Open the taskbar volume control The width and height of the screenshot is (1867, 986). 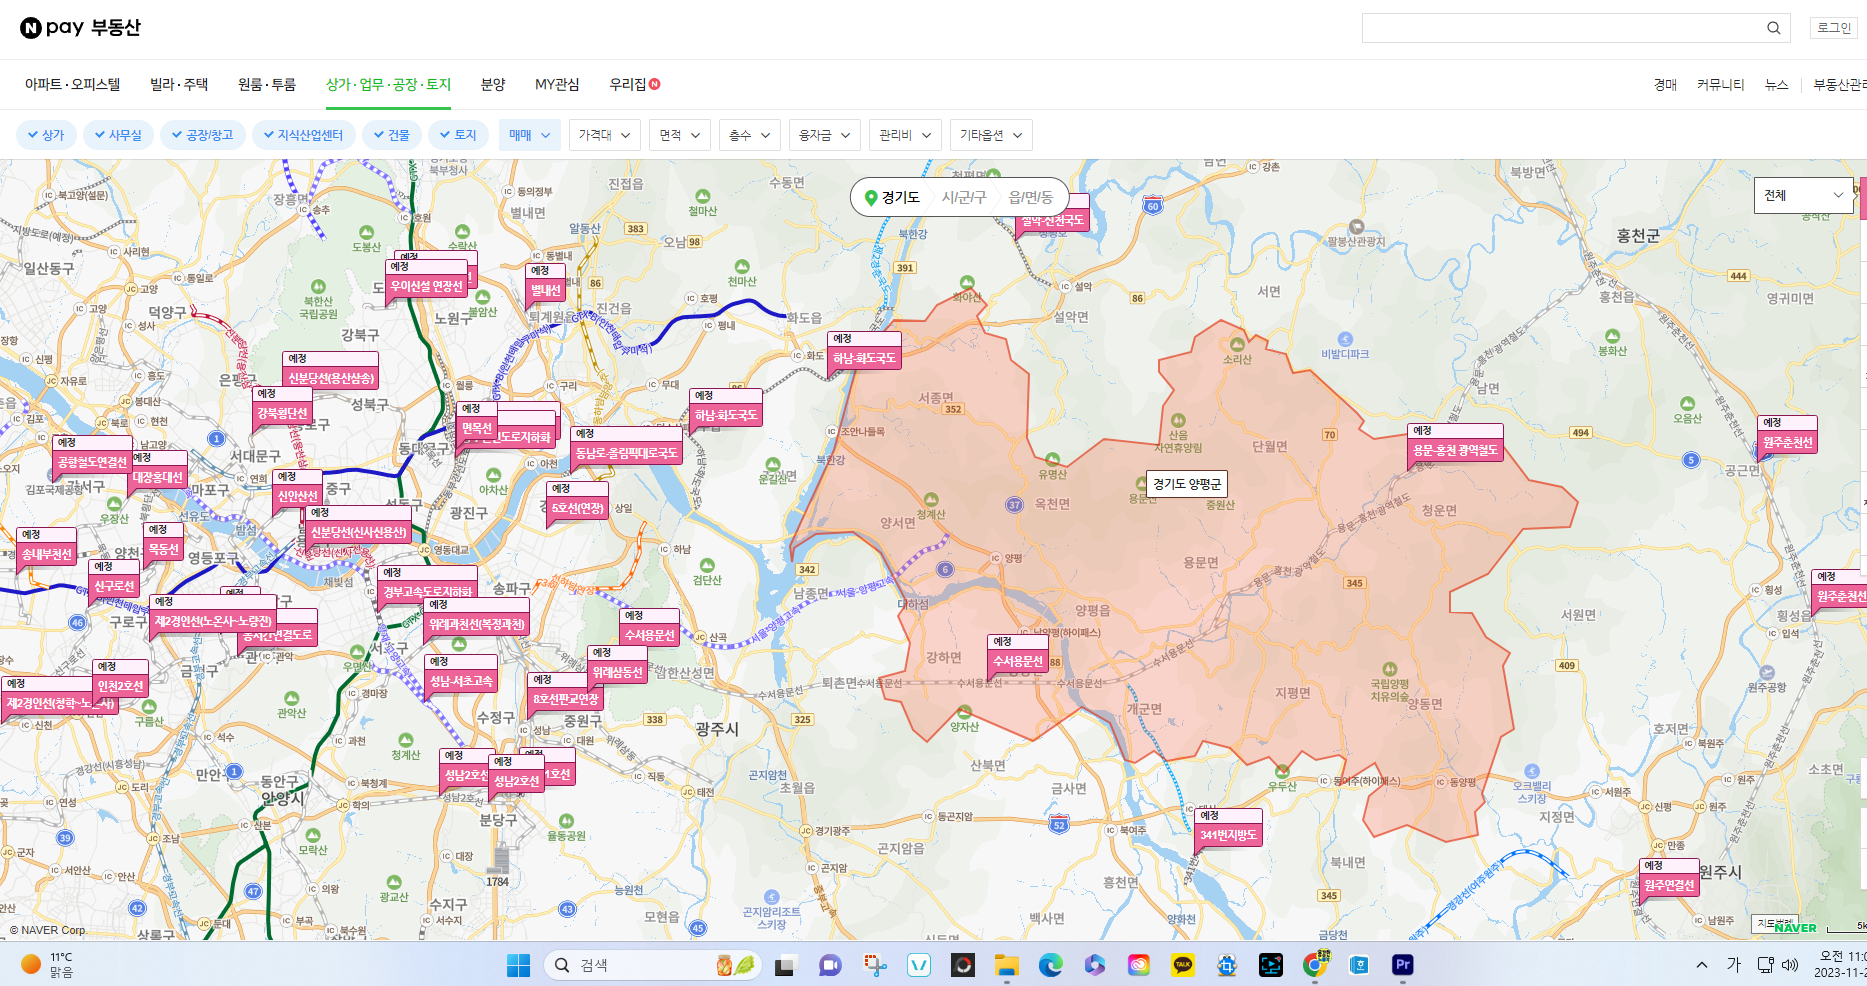tap(1790, 965)
